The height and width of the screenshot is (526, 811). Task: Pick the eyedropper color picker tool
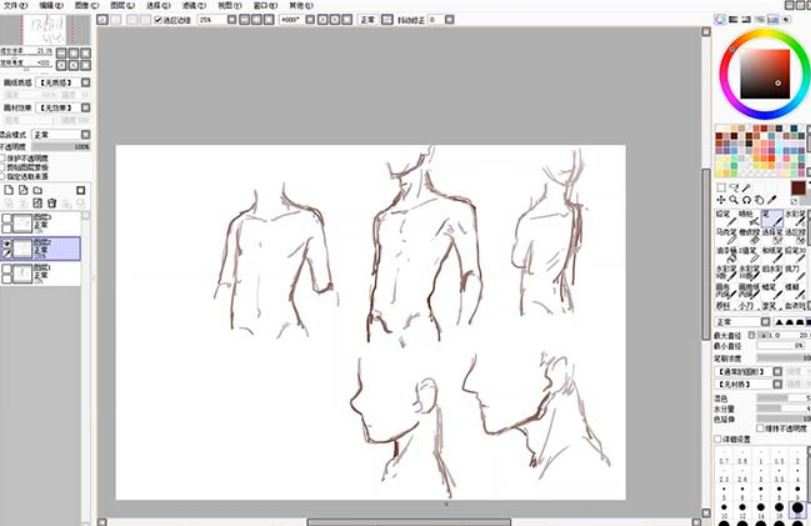click(x=773, y=200)
